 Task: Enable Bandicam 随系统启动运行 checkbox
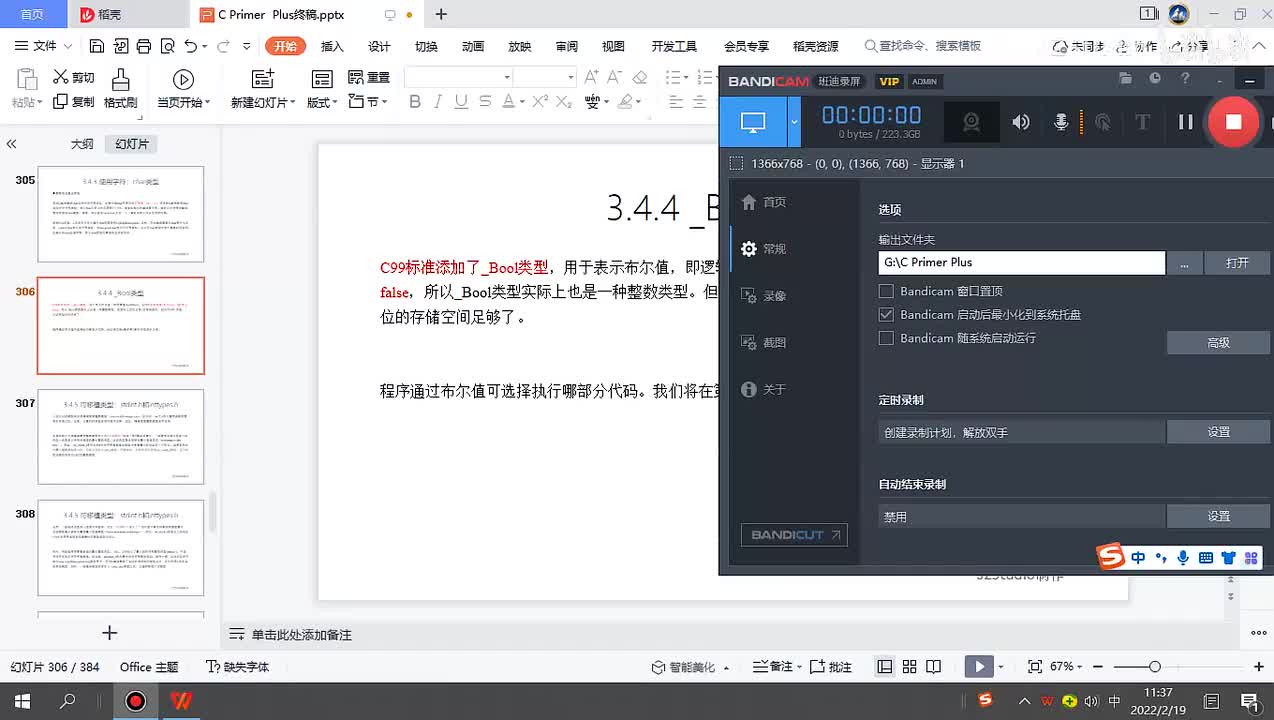coord(886,338)
